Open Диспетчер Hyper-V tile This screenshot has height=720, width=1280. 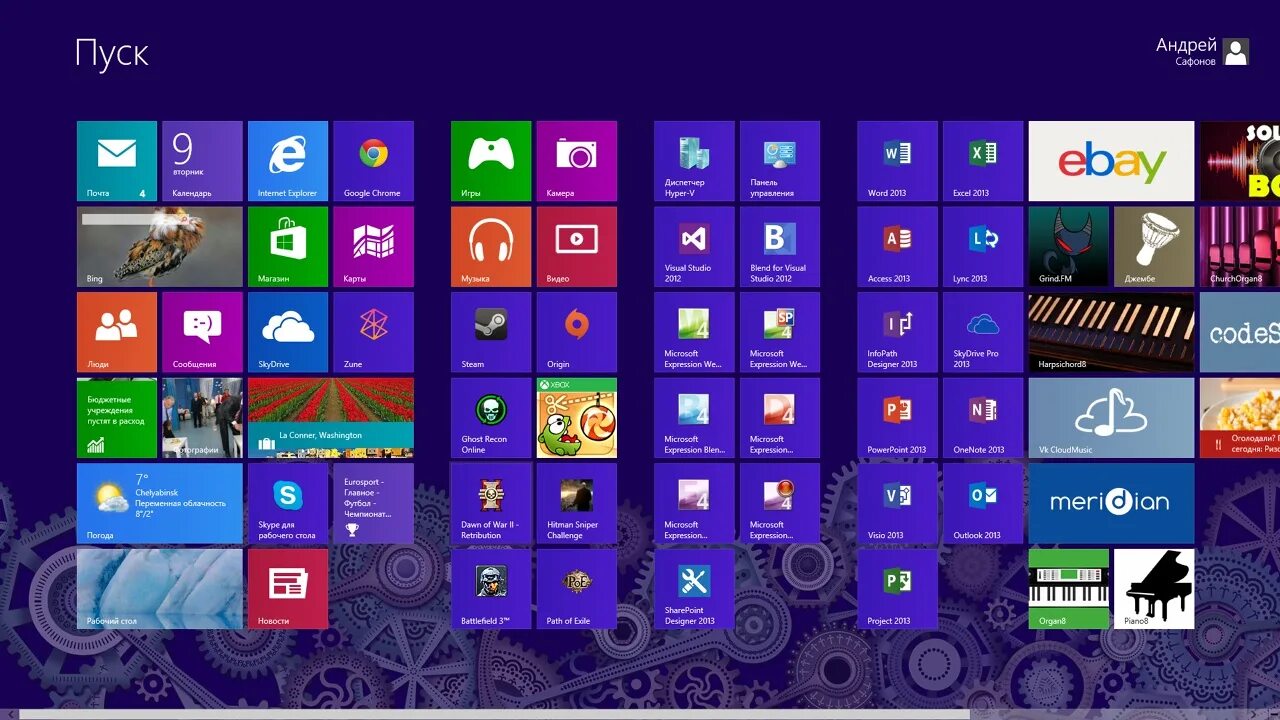pyautogui.click(x=694, y=161)
